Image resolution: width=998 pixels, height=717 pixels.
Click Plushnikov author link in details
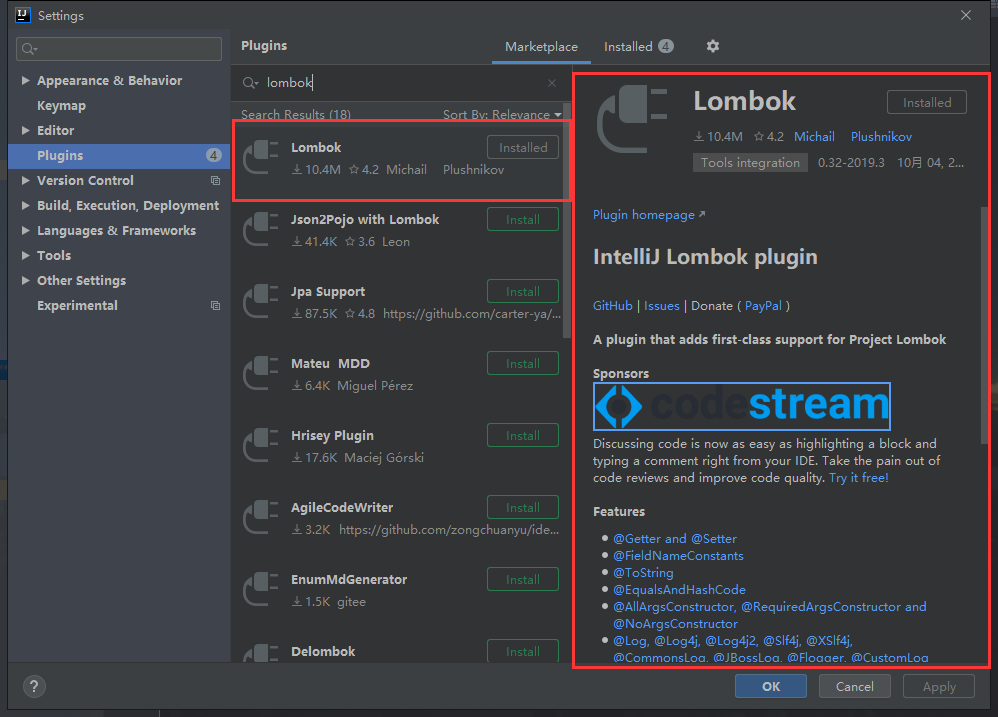[x=881, y=137]
